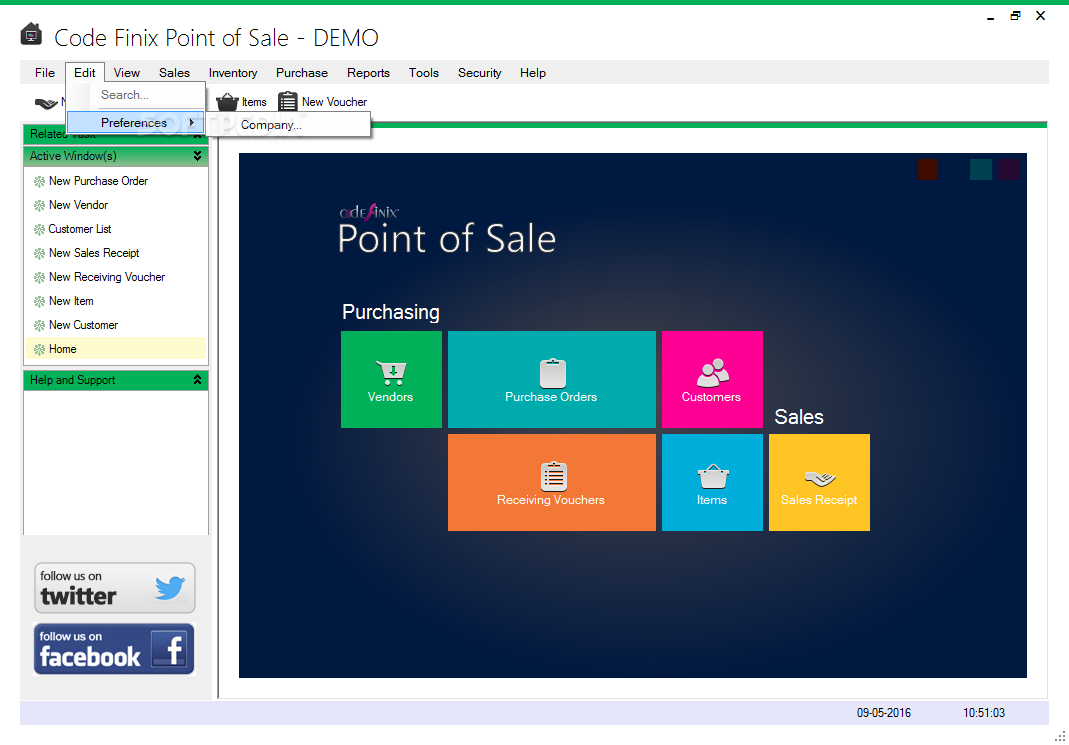Restore down the application window
Viewport: 1069px width, 745px height.
click(1015, 16)
